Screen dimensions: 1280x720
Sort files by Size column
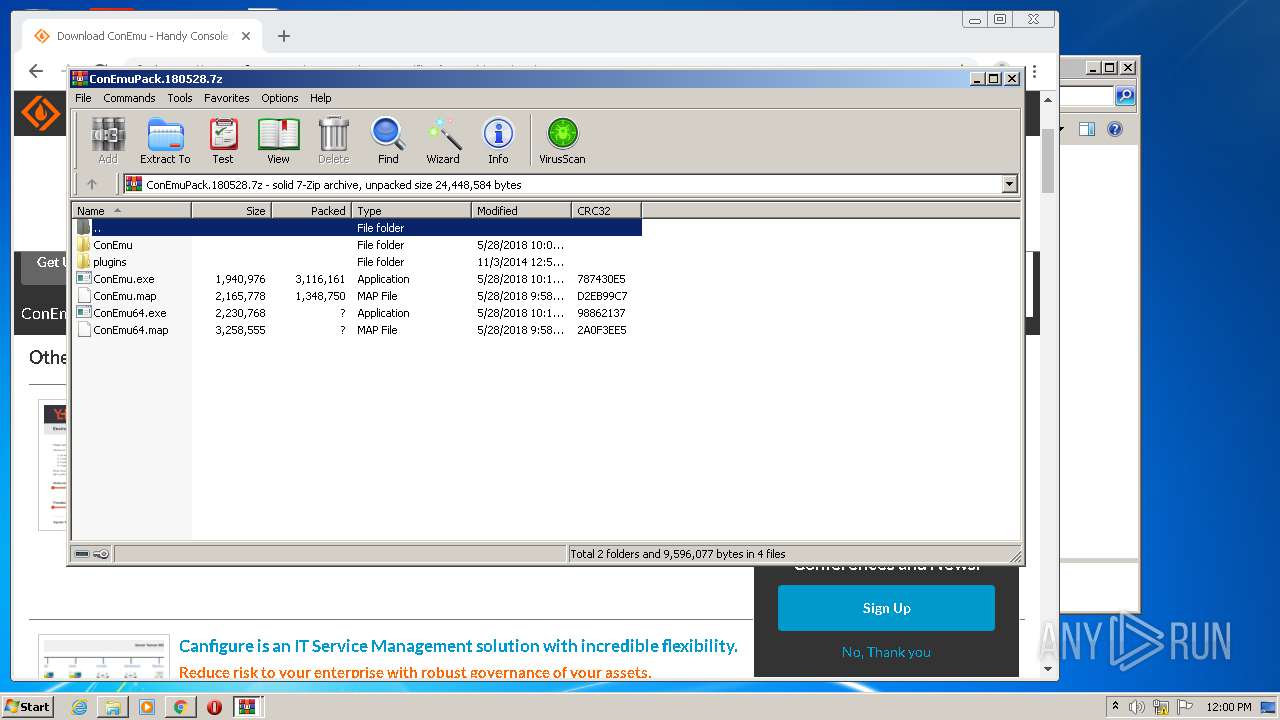click(x=231, y=210)
